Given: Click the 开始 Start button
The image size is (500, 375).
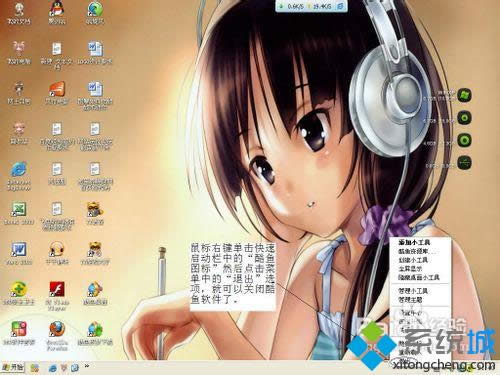Looking at the screenshot, I should click(x=13, y=368).
